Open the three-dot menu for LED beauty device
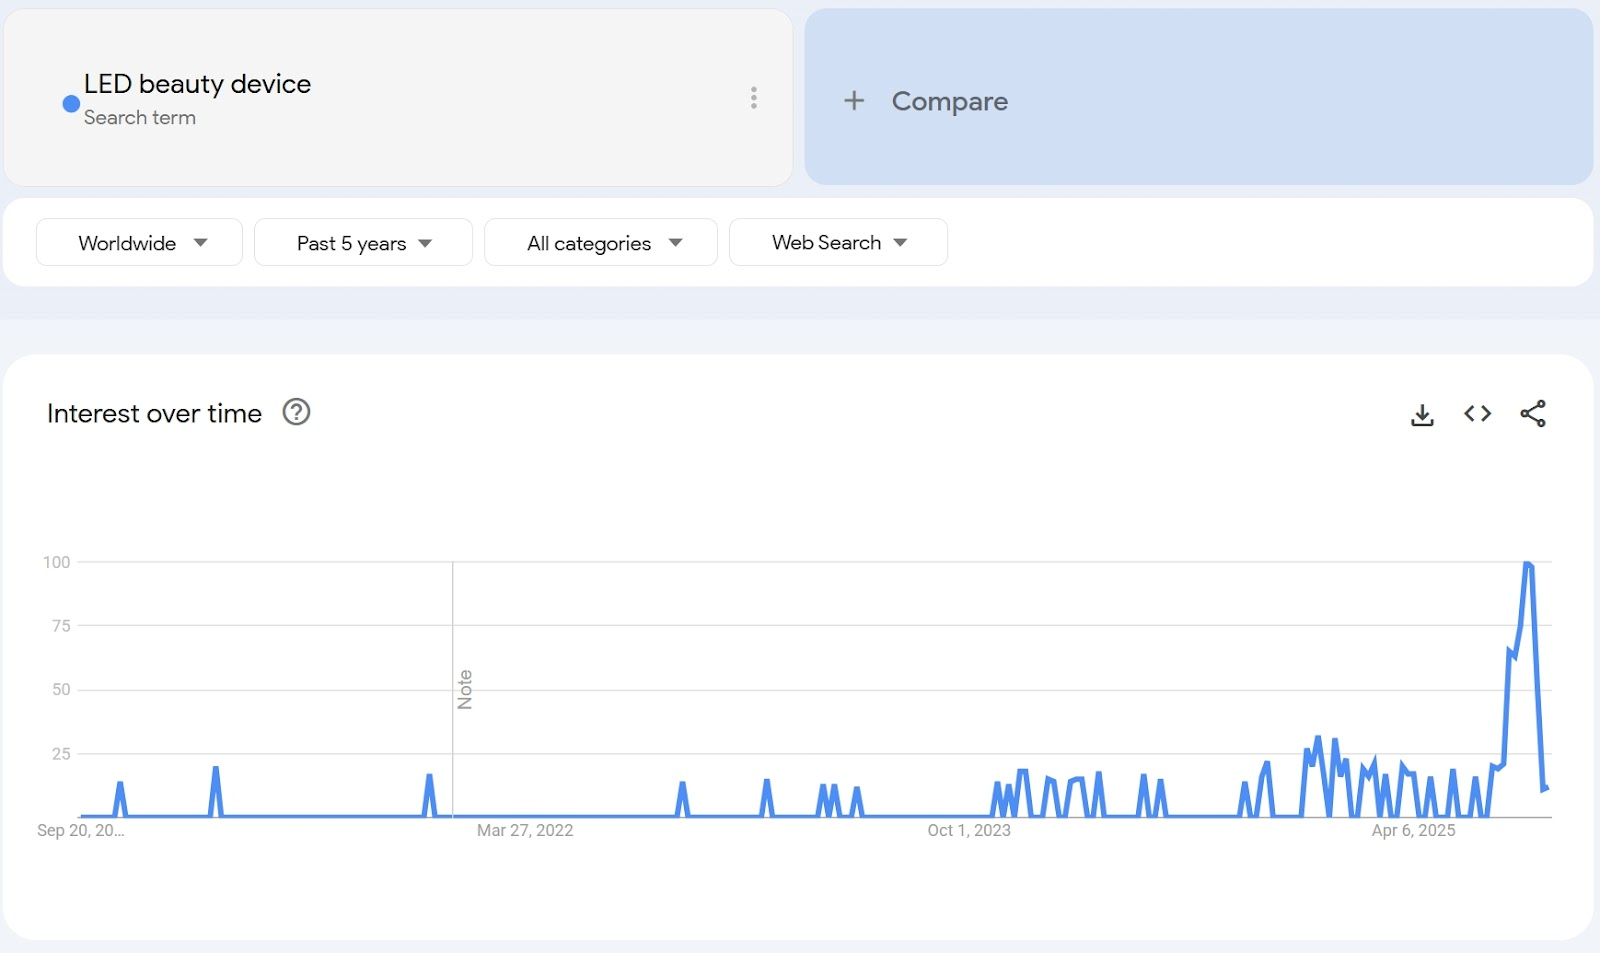This screenshot has height=953, width=1600. pyautogui.click(x=754, y=97)
